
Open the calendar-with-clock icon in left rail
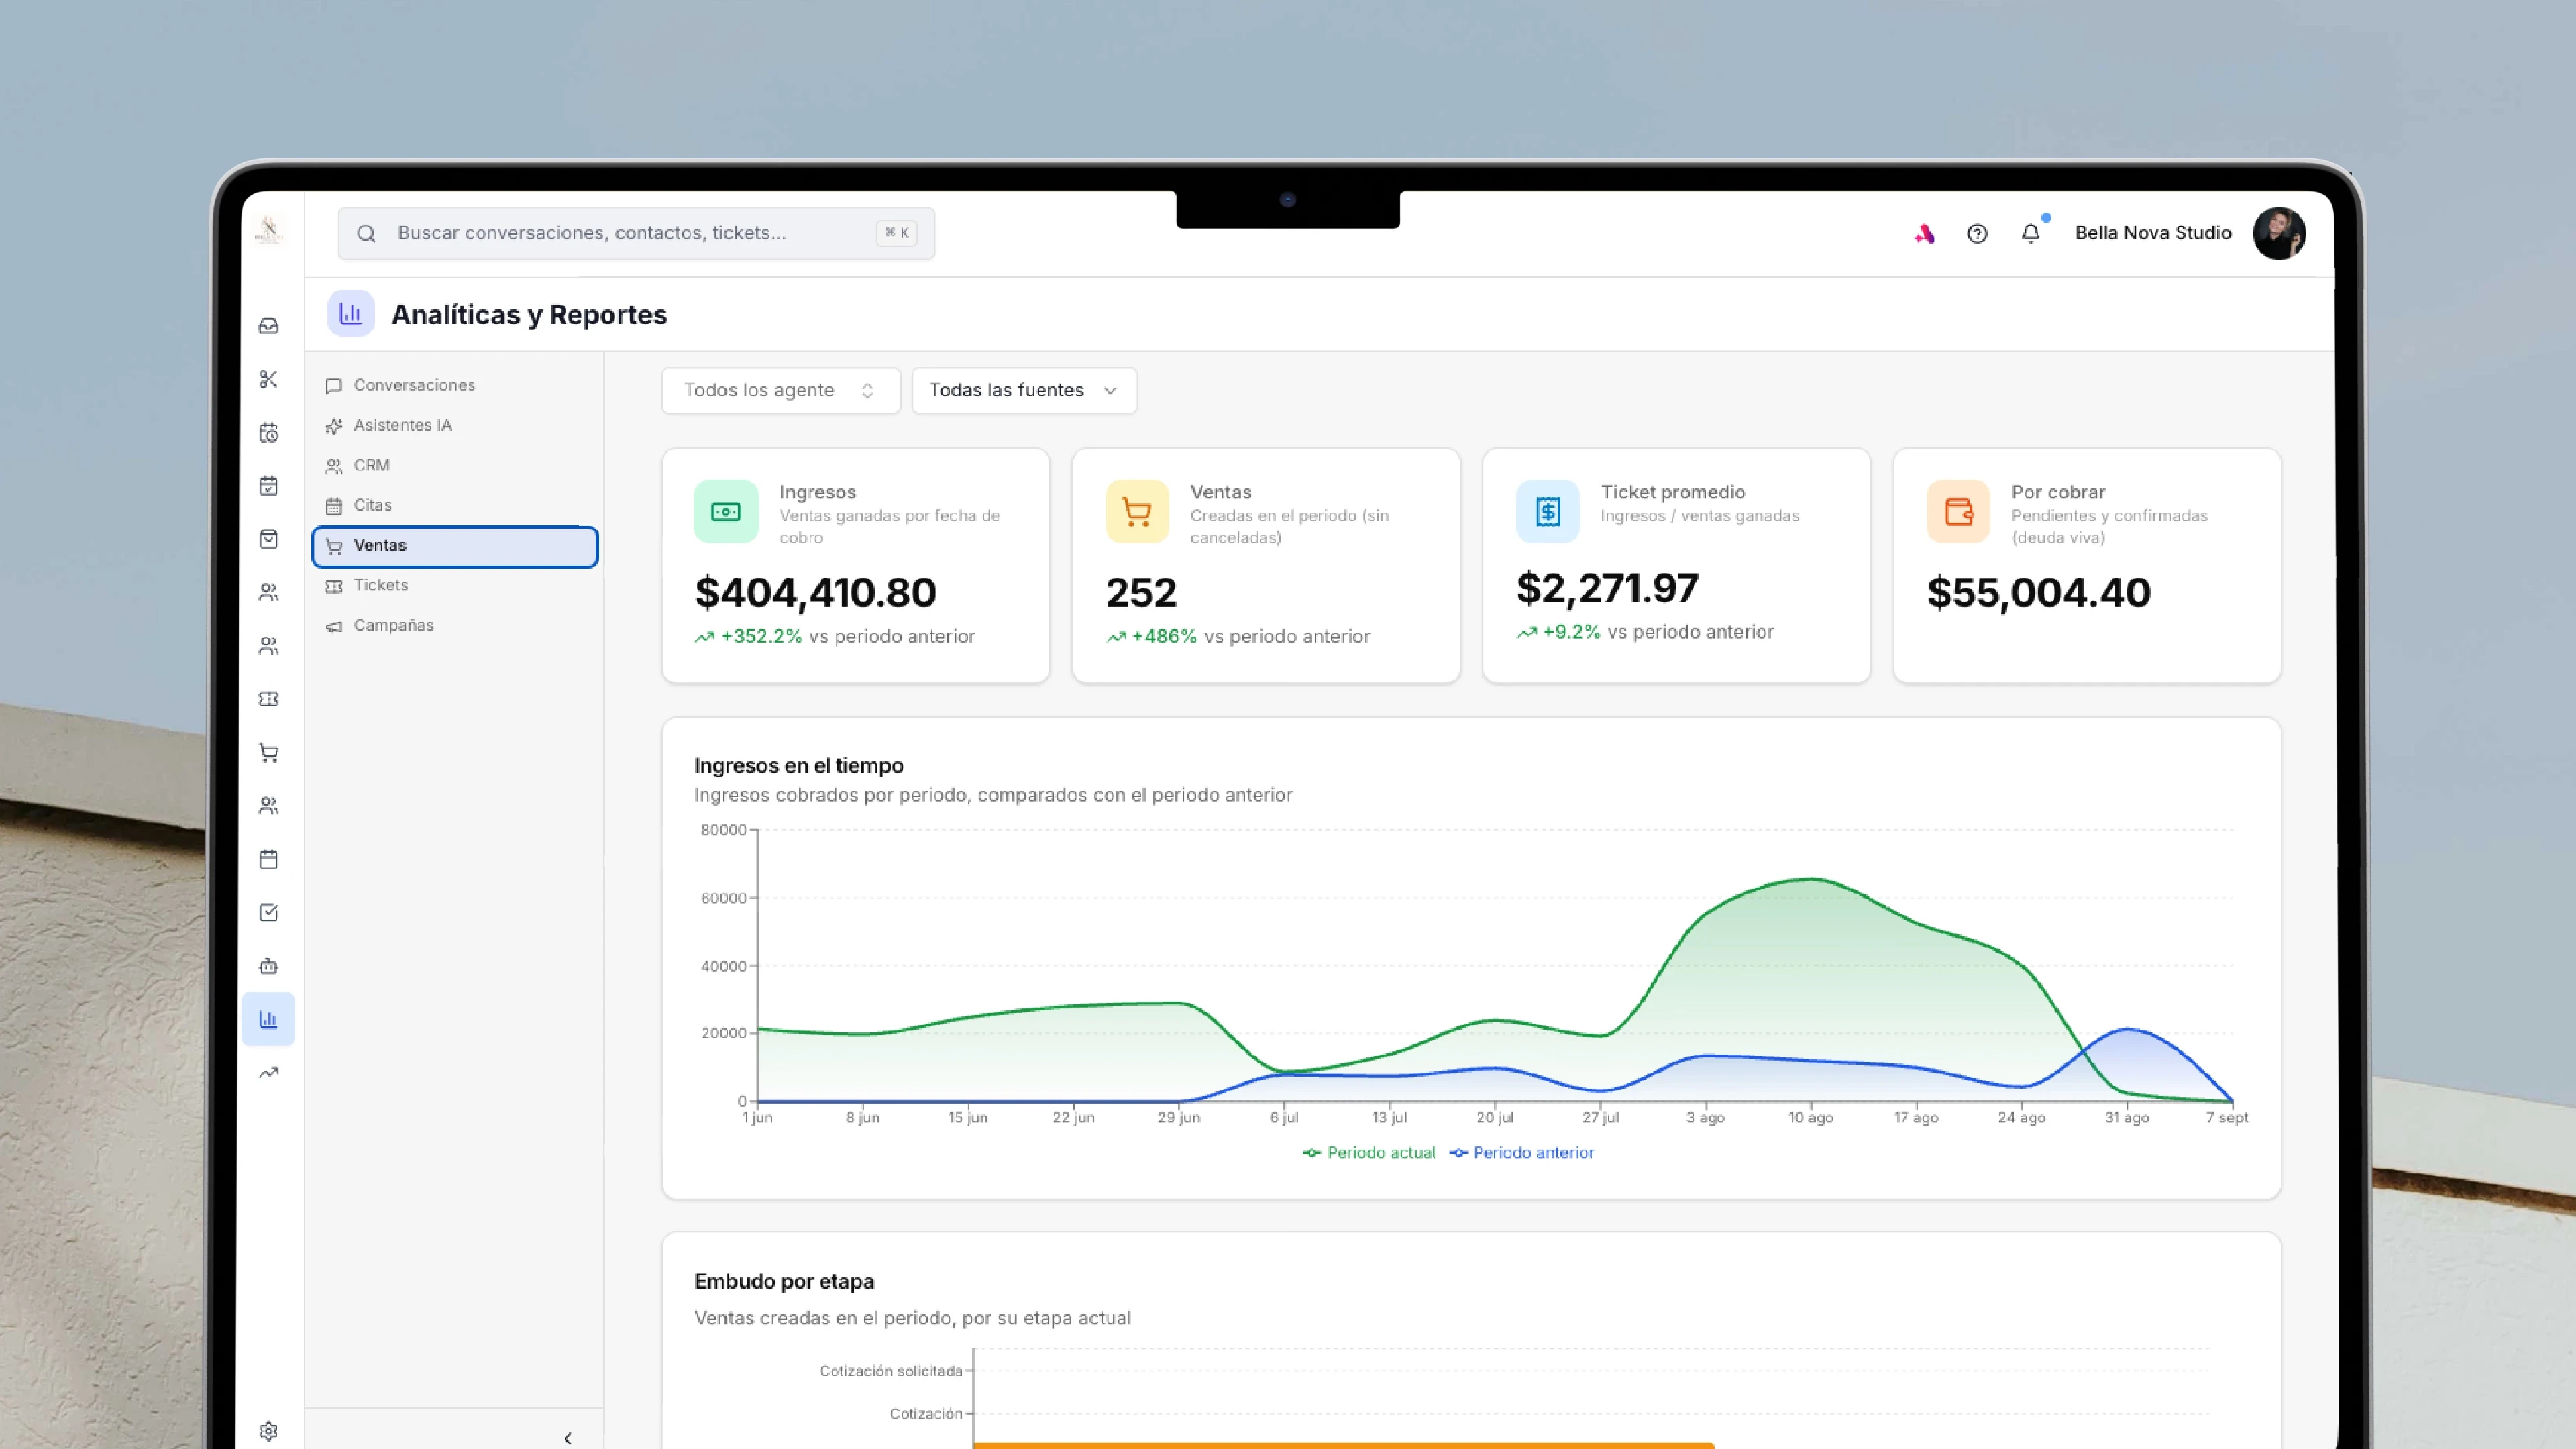pyautogui.click(x=268, y=433)
